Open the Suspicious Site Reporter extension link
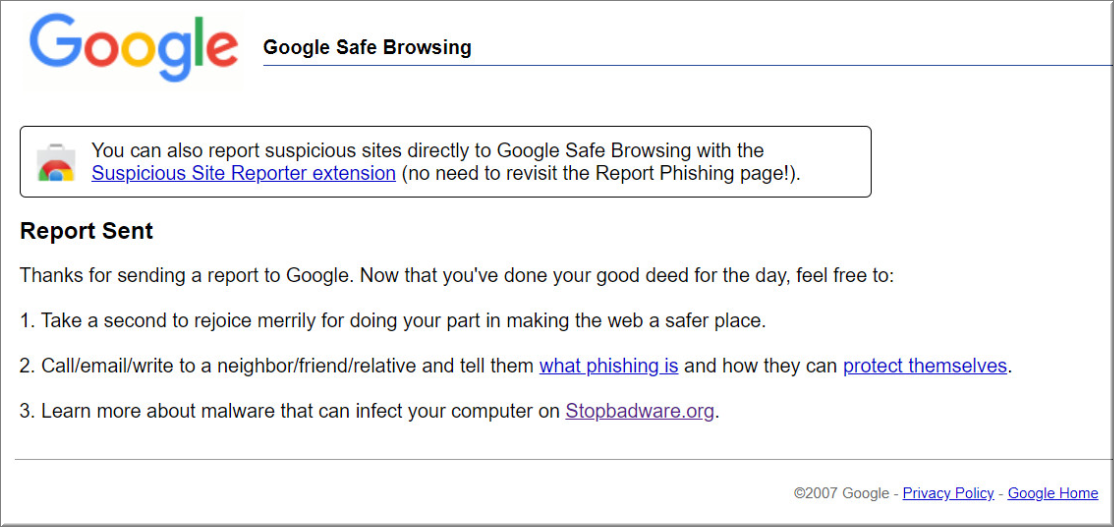 coord(244,173)
